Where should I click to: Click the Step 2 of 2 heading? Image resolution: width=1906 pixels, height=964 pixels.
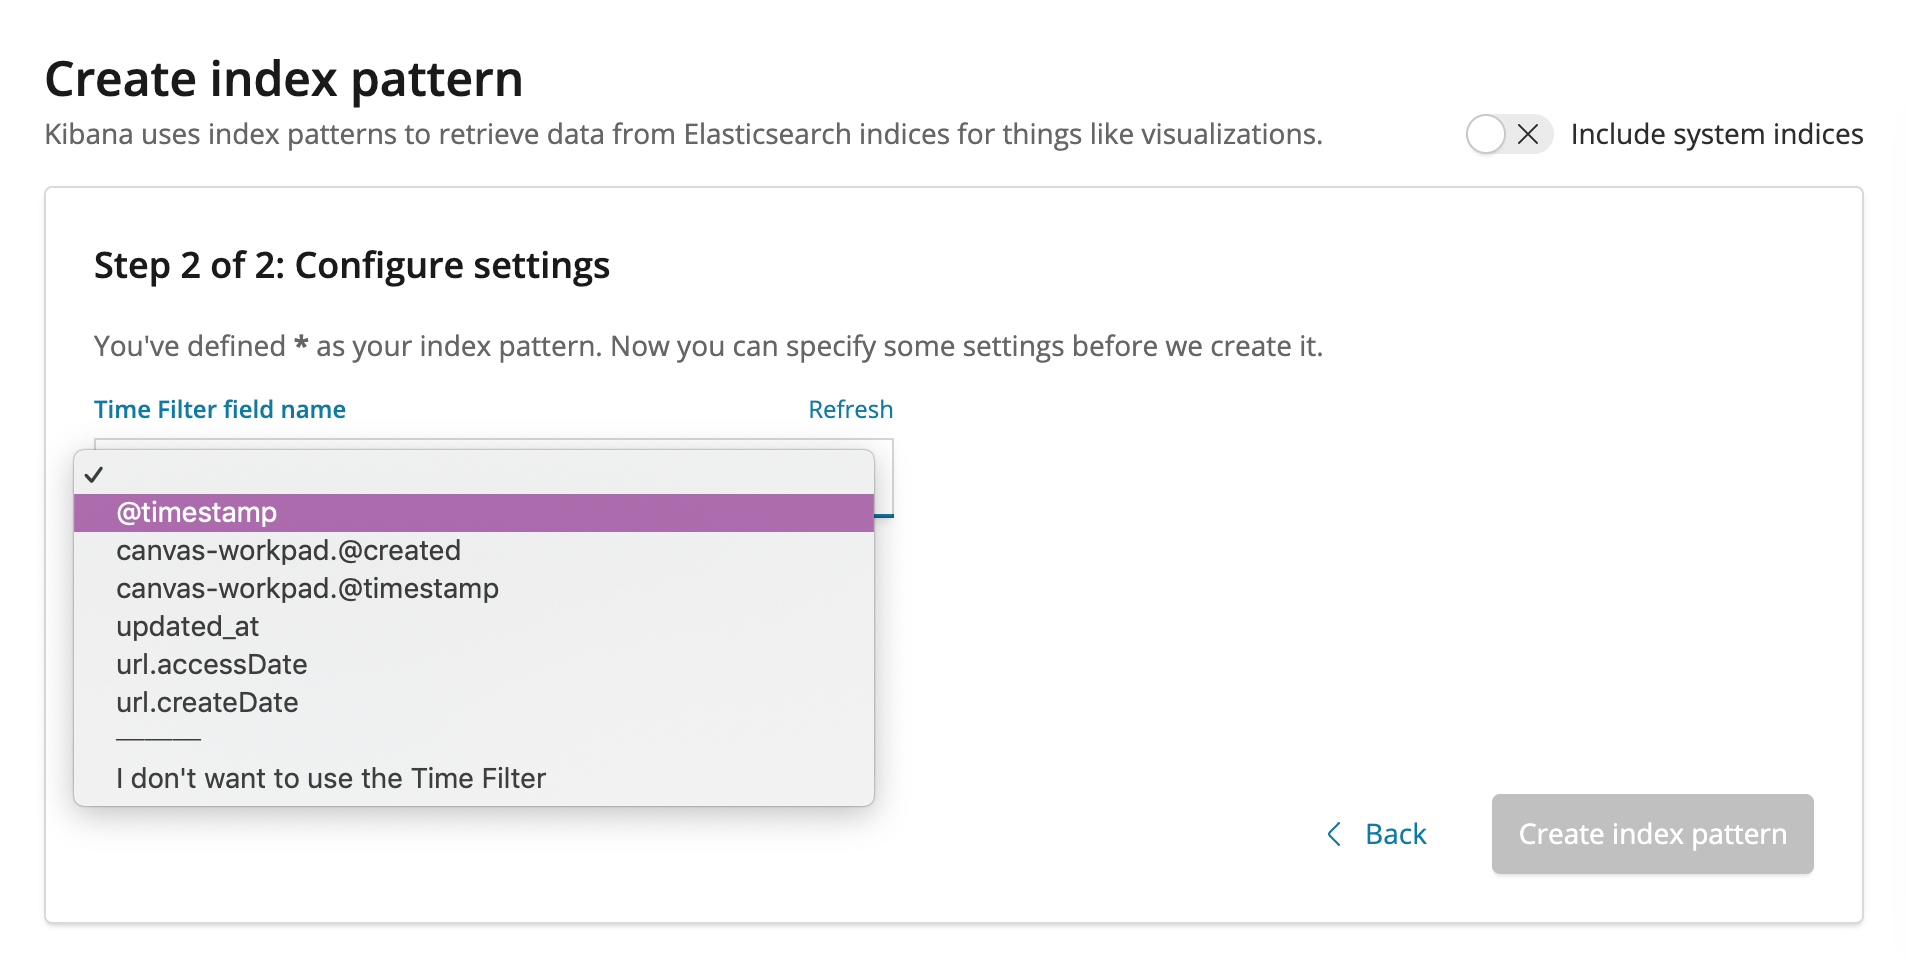click(352, 266)
